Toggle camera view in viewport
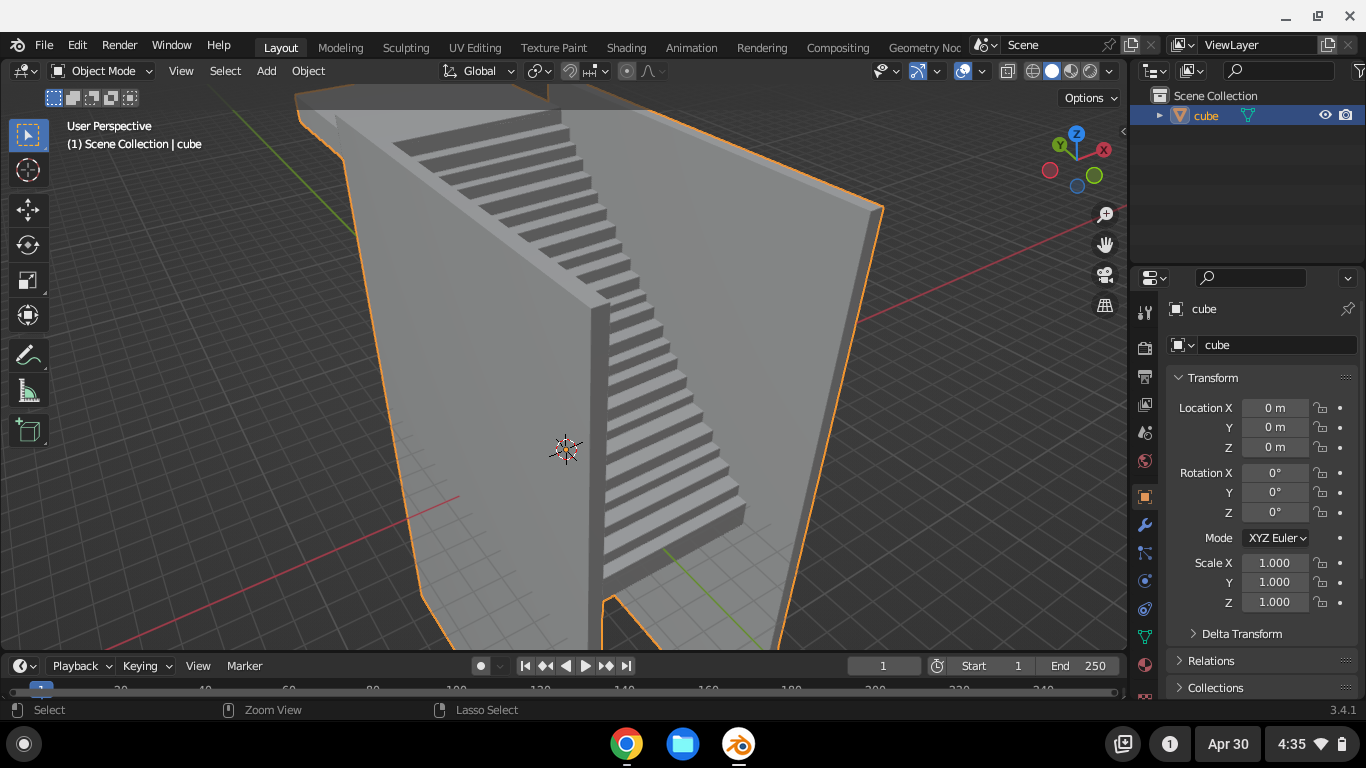Screen dimensions: 1366x768 tap(1105, 275)
